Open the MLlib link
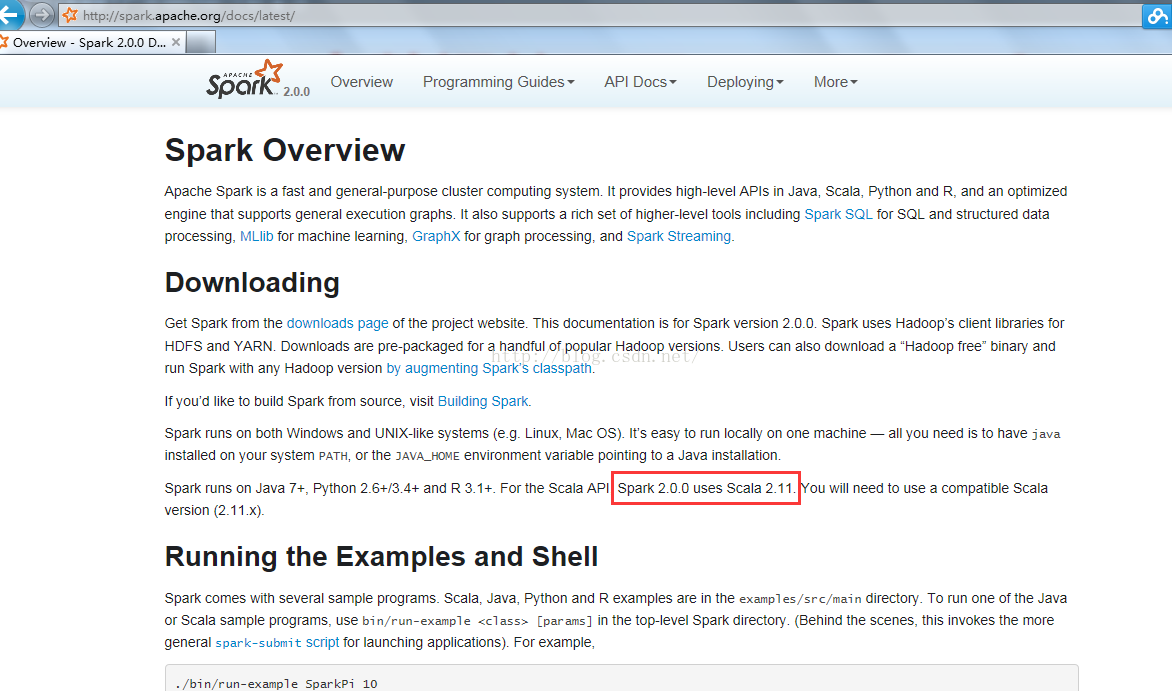Screen dimensions: 1172x691 [x=256, y=236]
